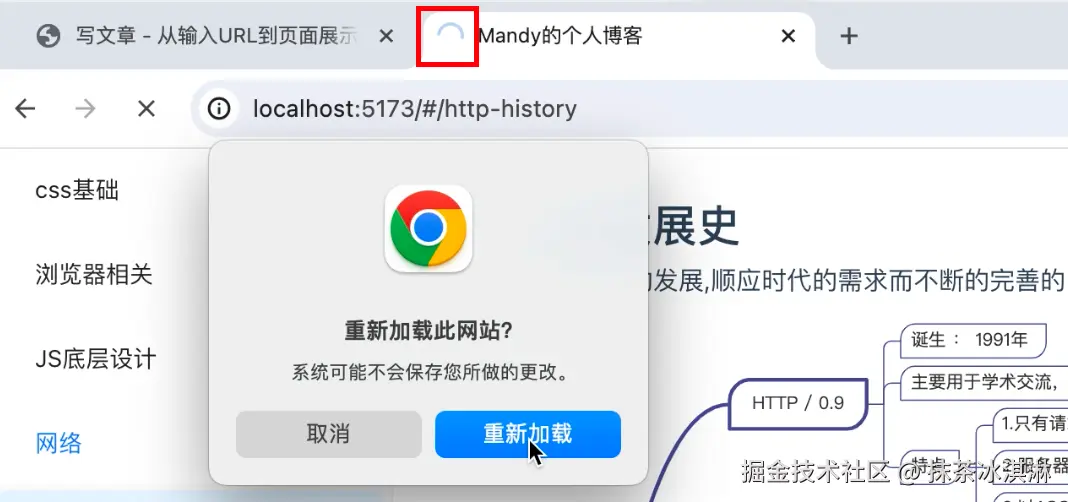Open a new tab with plus icon

848,36
